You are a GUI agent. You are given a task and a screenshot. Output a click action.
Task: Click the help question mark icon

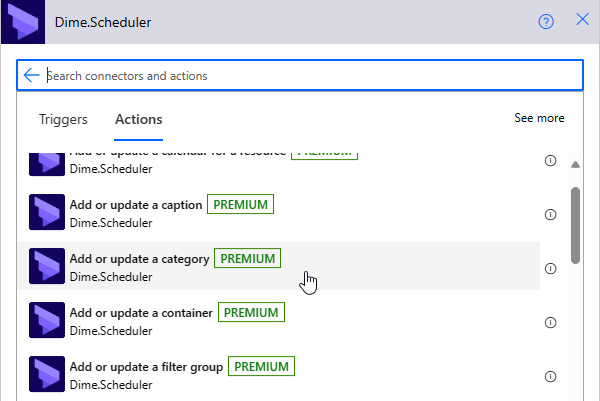coord(546,21)
